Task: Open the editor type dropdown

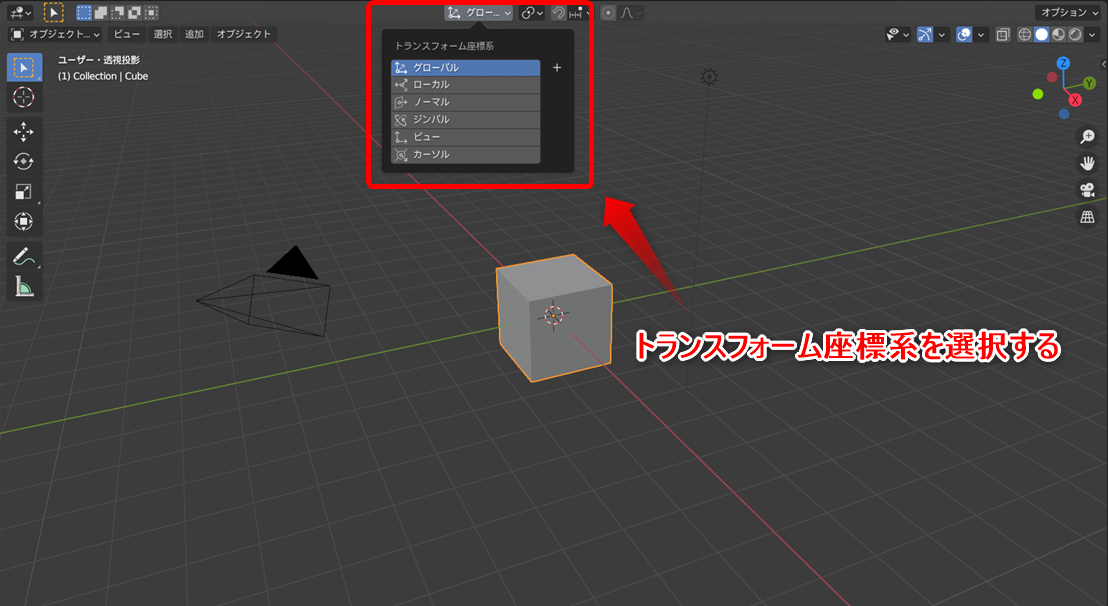Action: tap(19, 13)
